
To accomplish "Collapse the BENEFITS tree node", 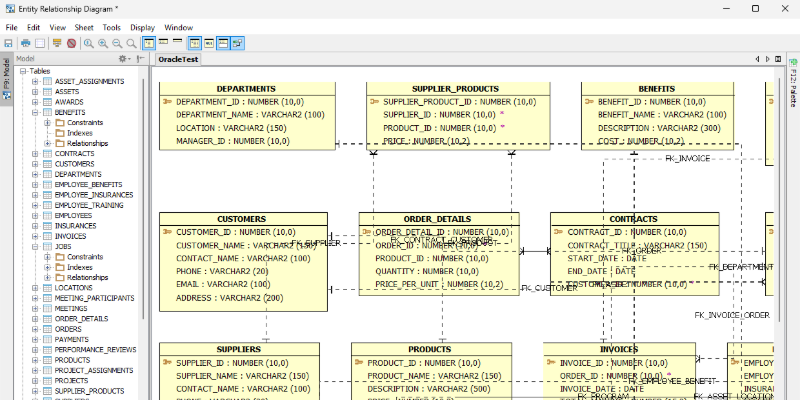I will pos(35,112).
